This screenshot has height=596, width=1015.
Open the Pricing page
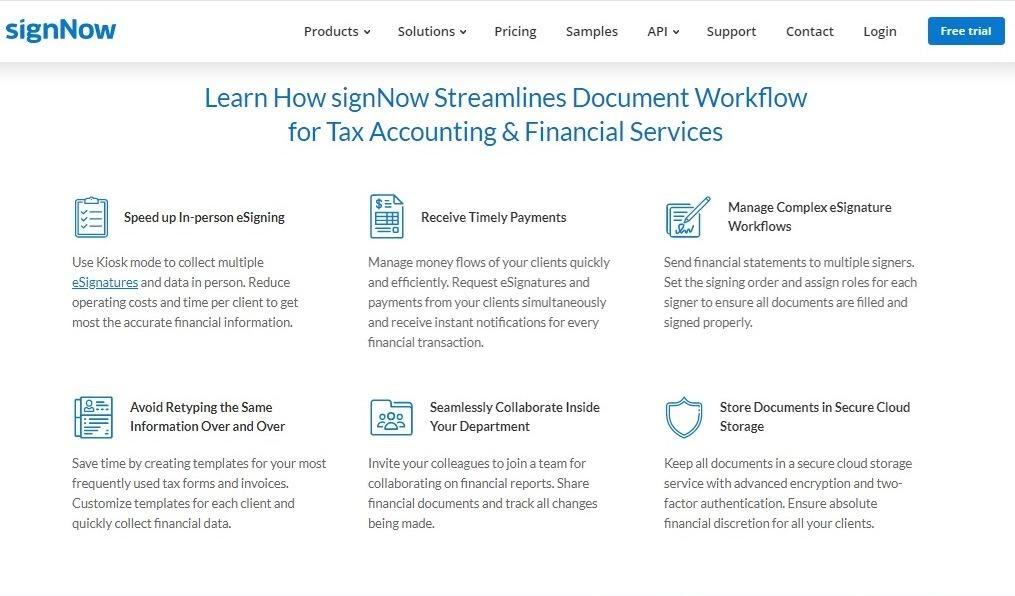pos(515,31)
